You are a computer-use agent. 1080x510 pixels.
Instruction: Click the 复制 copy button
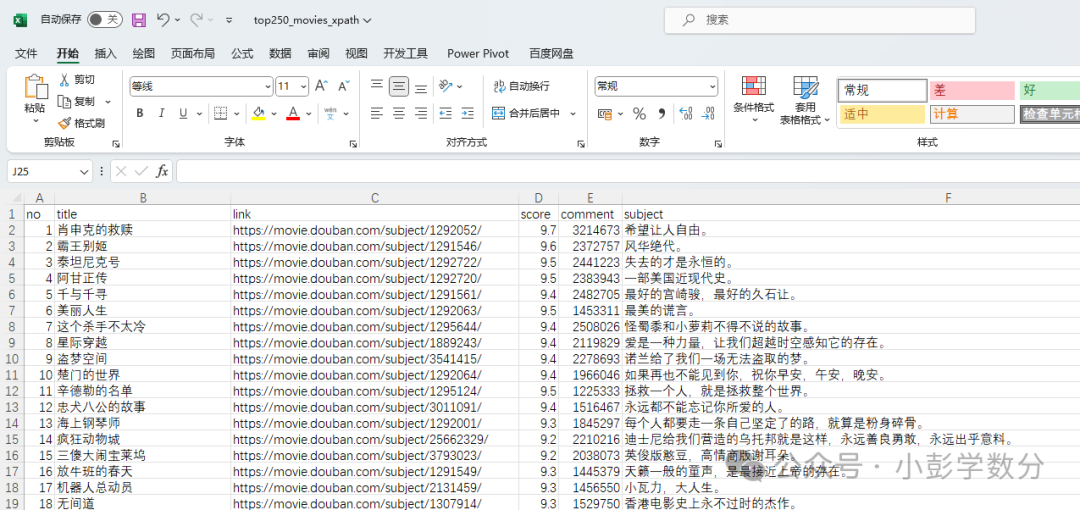77,101
